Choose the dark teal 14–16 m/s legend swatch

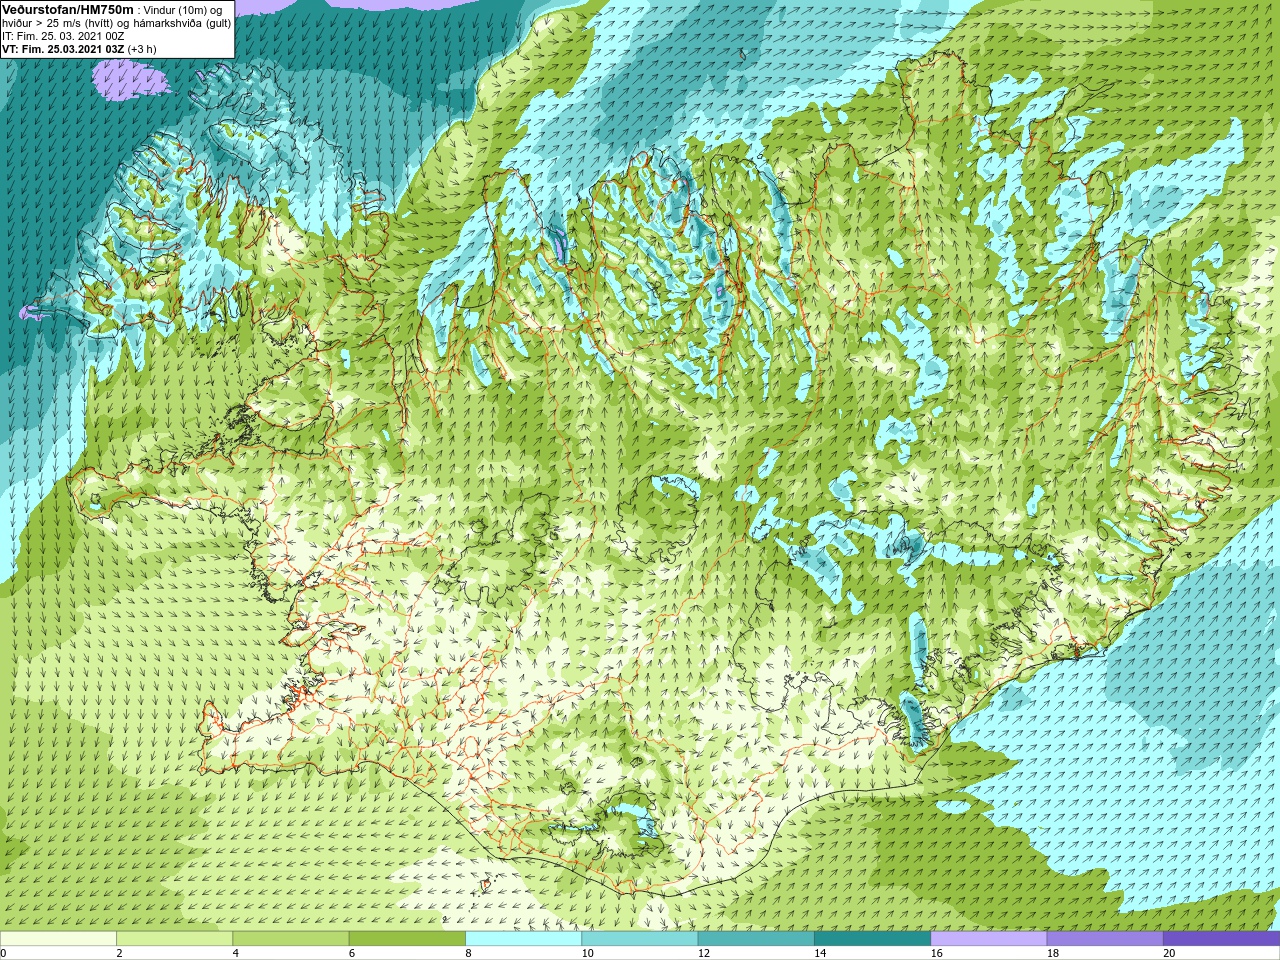point(872,939)
